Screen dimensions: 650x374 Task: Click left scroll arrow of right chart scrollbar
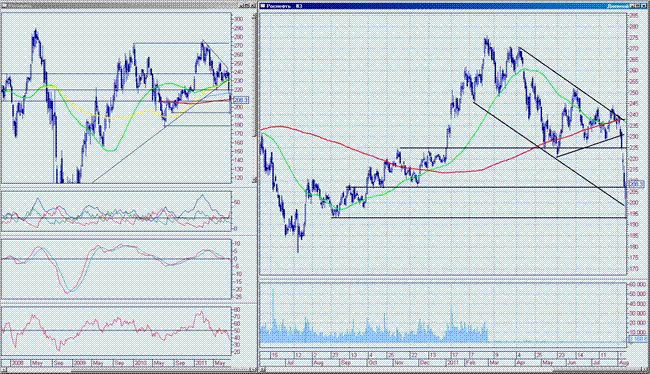pyautogui.click(x=263, y=369)
